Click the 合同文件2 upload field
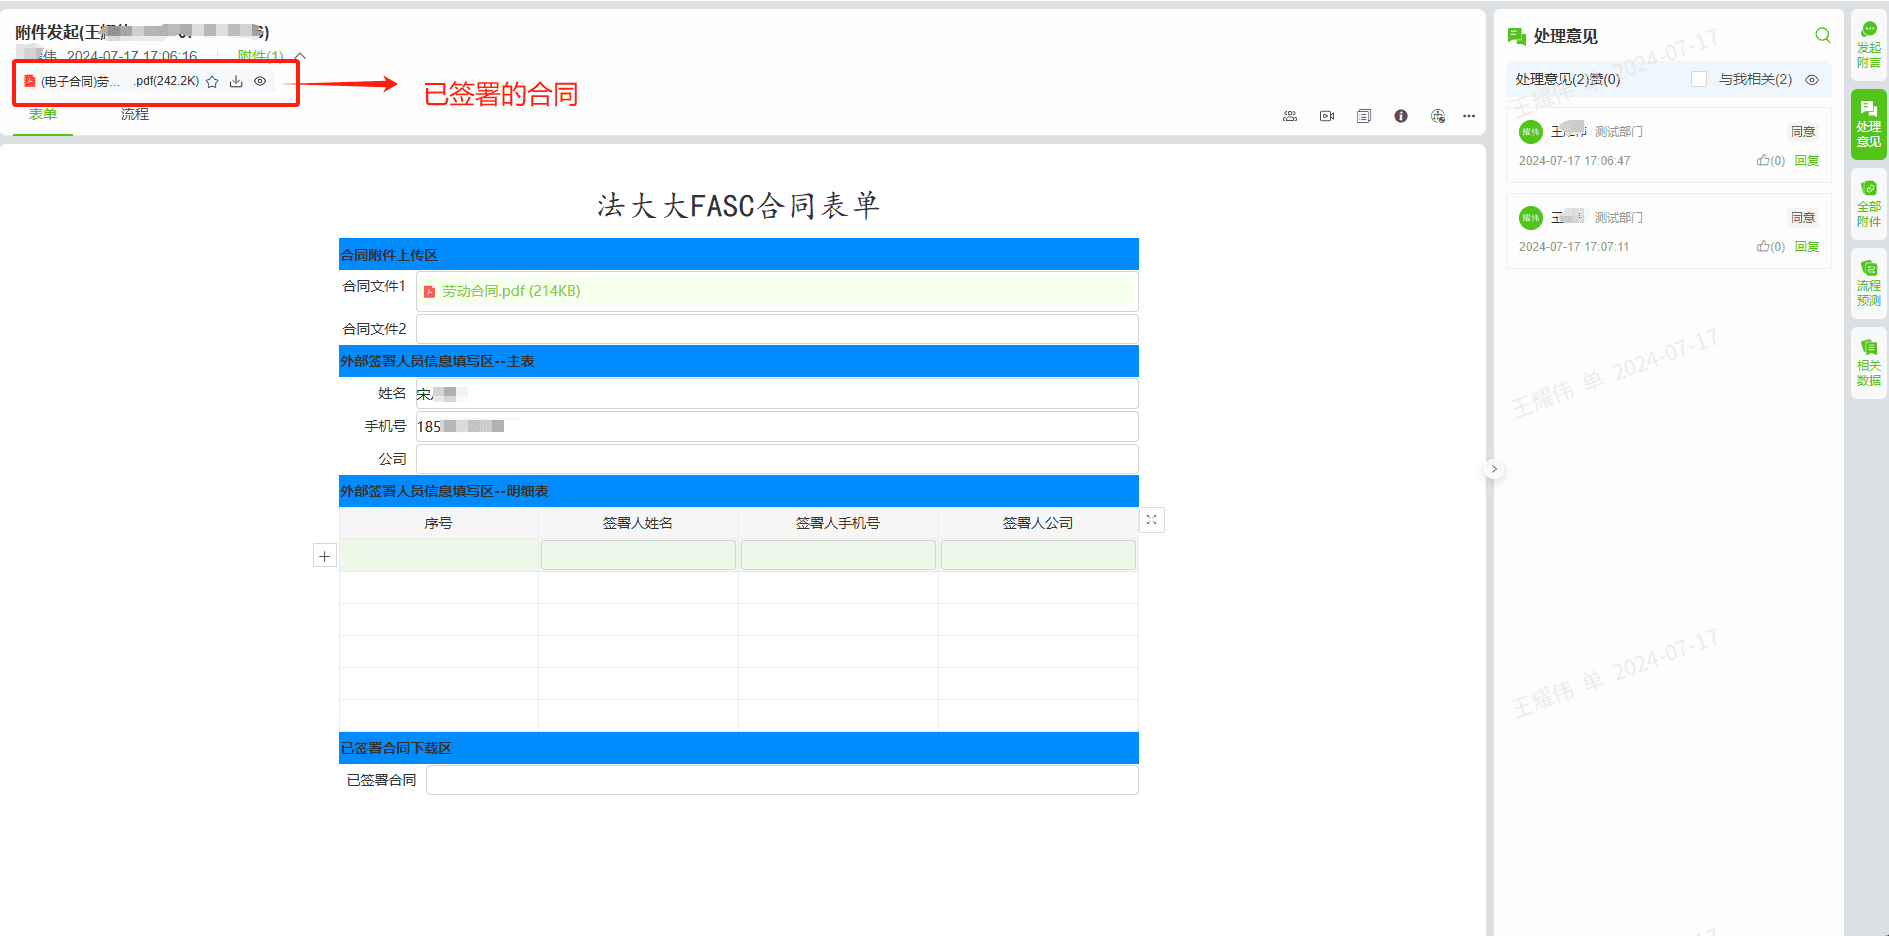The image size is (1889, 936). (x=777, y=329)
